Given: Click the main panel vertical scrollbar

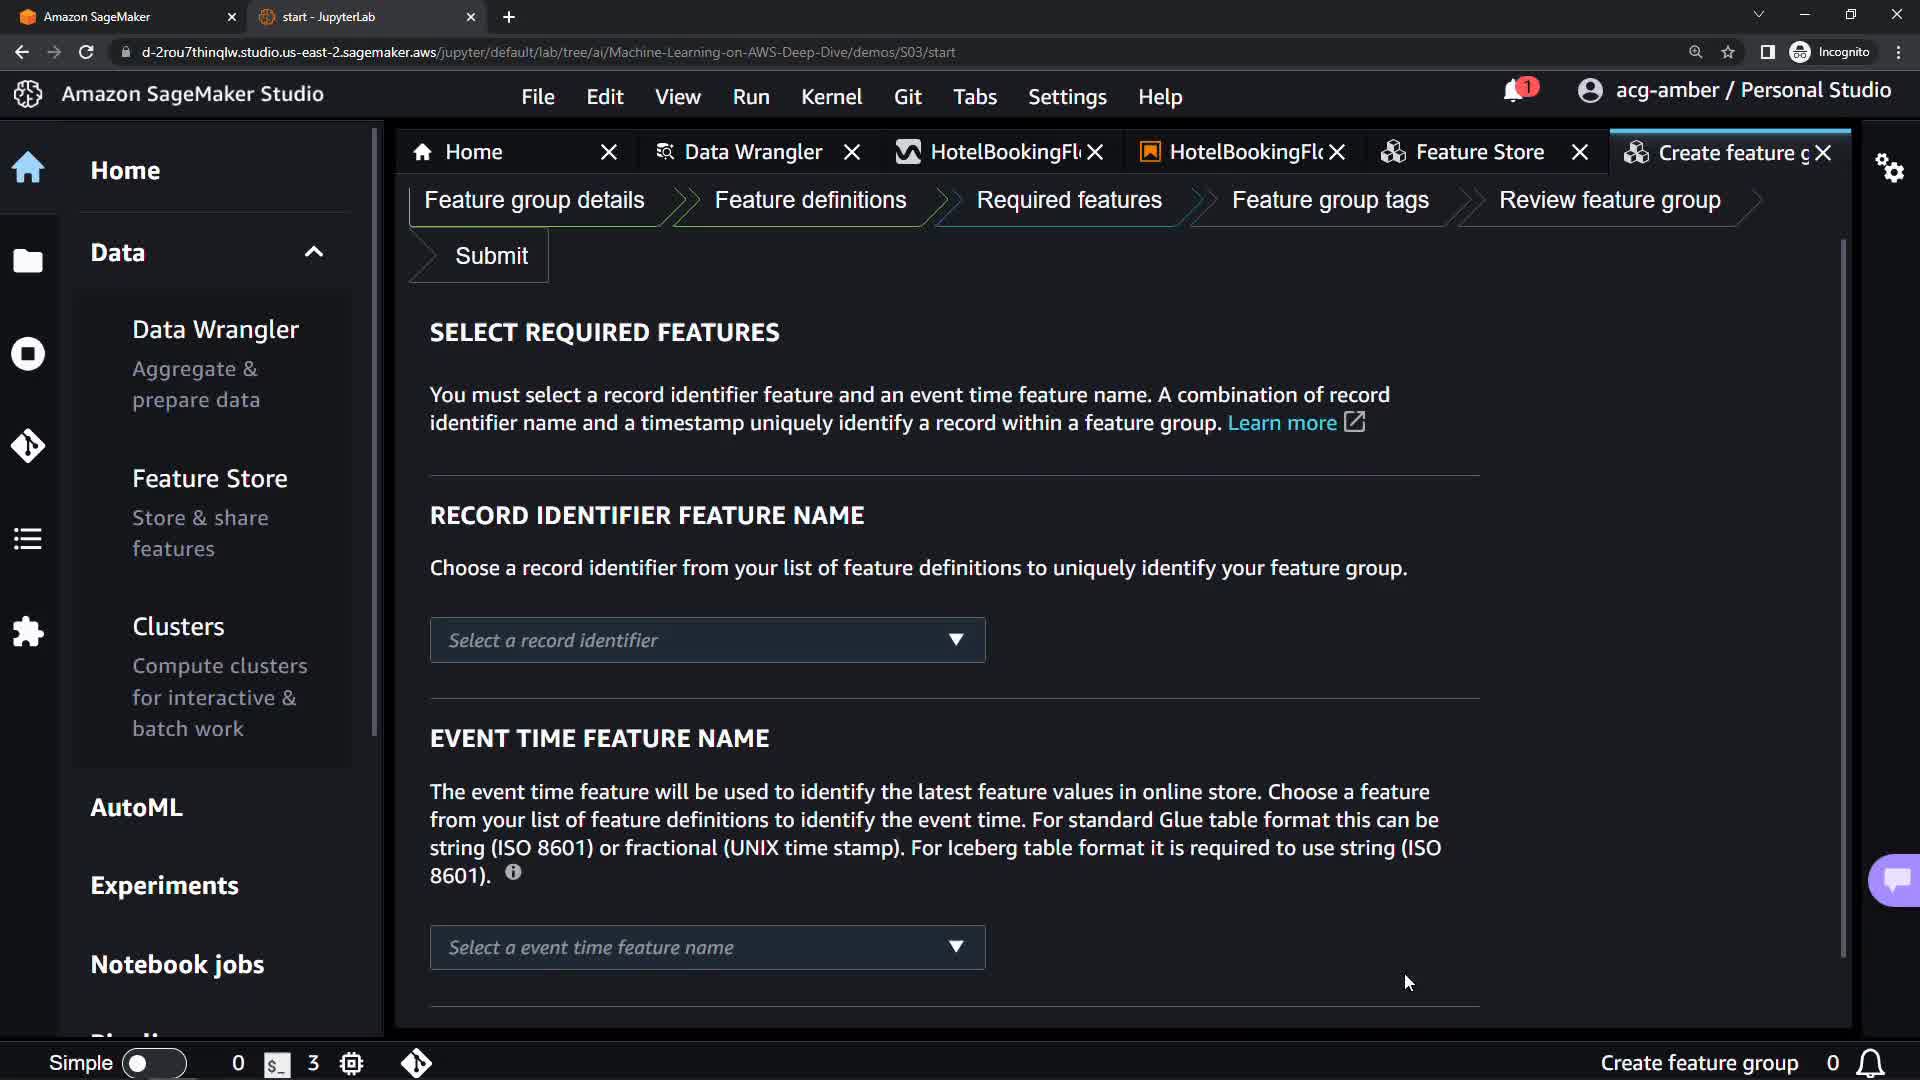Looking at the screenshot, I should point(1843,600).
